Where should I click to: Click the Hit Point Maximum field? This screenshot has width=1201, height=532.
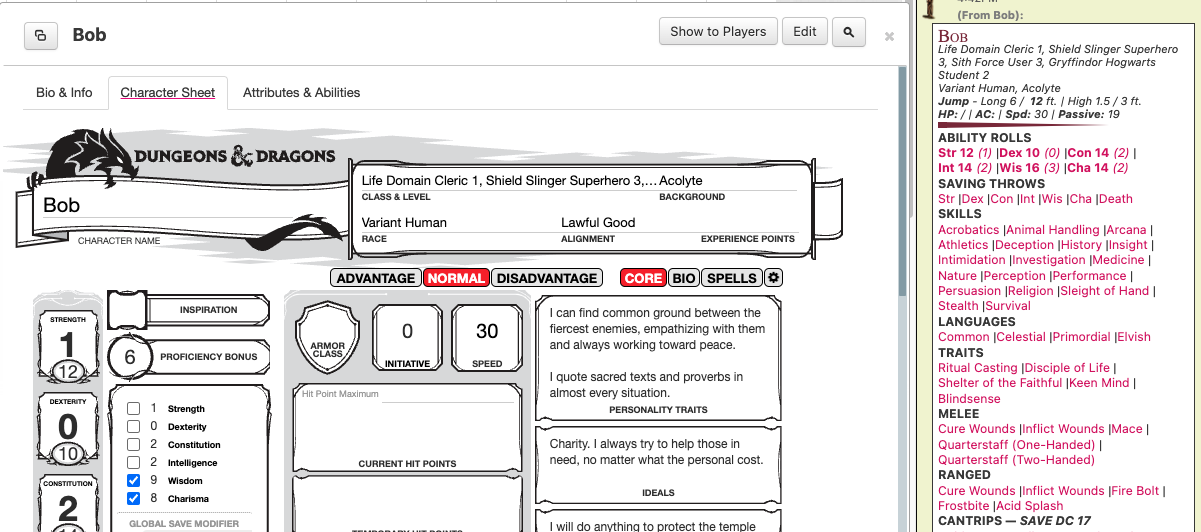pos(448,394)
